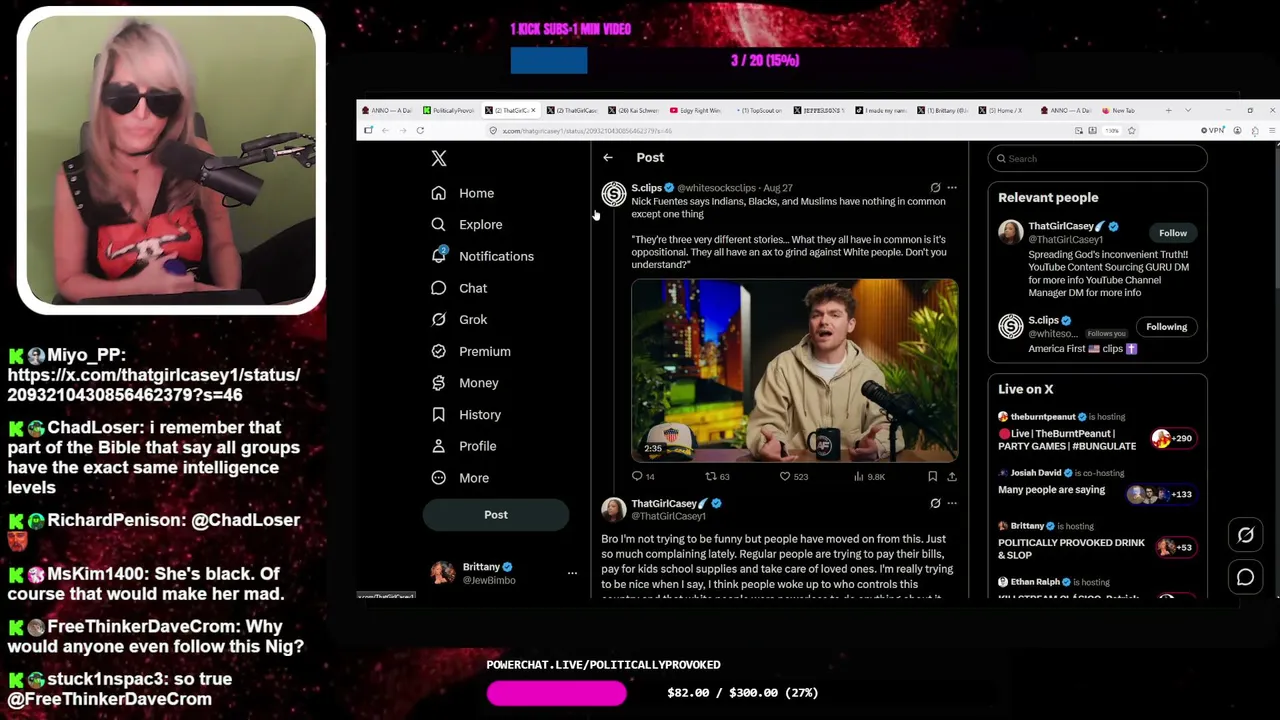Screen dimensions: 1280x720
Task: Open the more options on the S.clips post
Action: click(x=952, y=188)
